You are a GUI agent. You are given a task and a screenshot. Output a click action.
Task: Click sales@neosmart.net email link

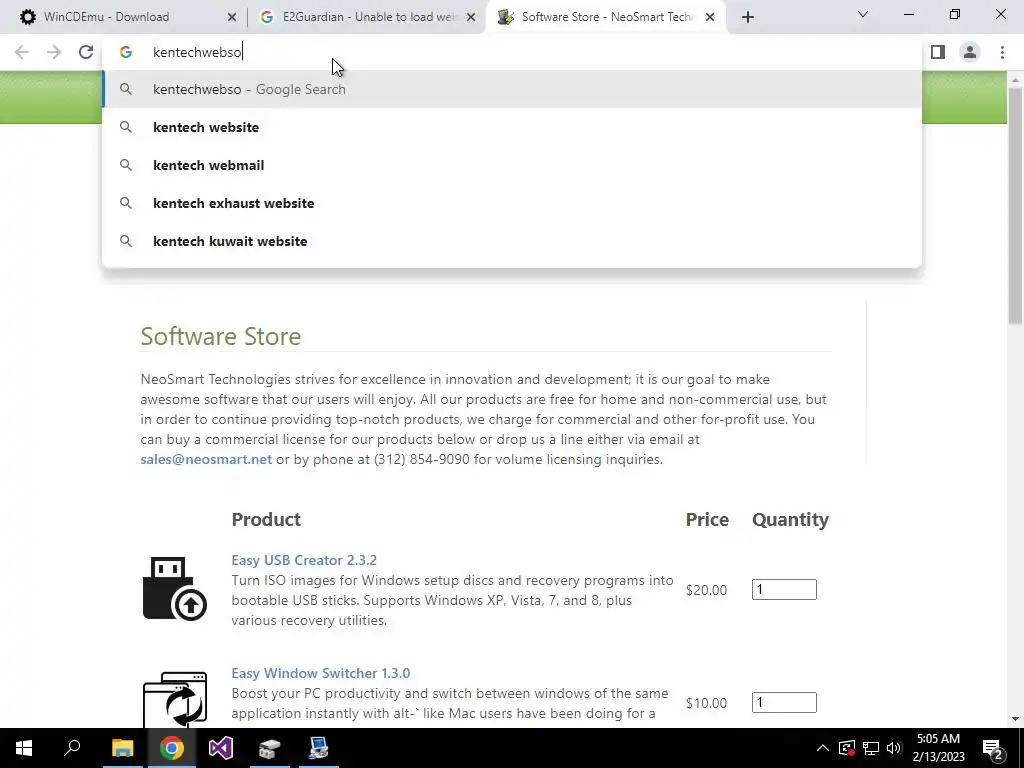coord(206,459)
